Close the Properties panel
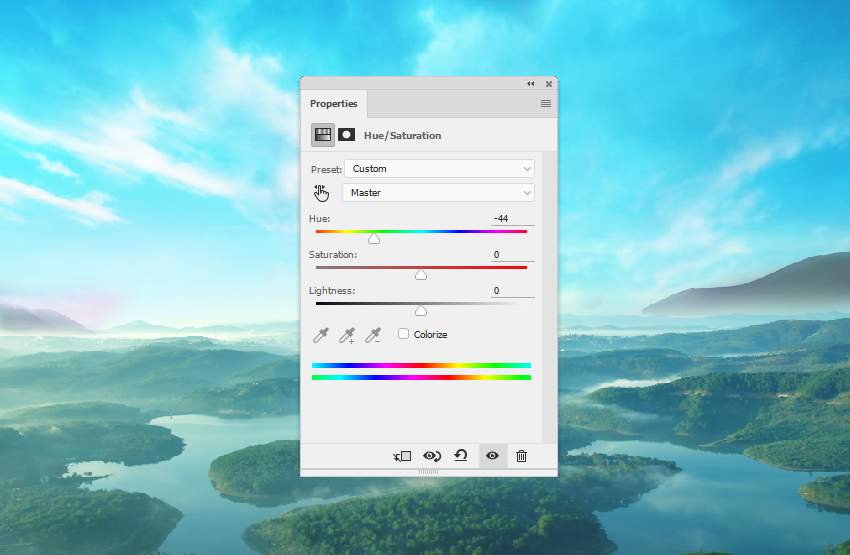Screen dimensions: 850x555 [x=549, y=83]
